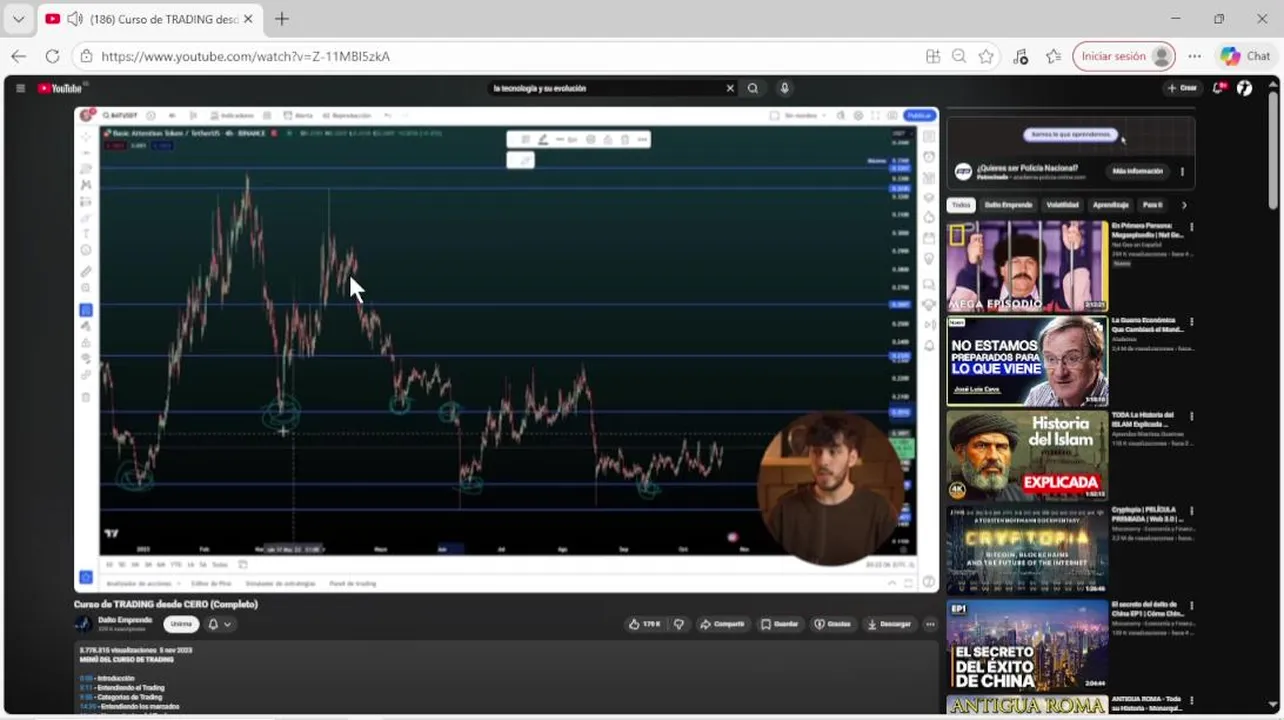Start voice search with the microphone
The width and height of the screenshot is (1284, 720).
[785, 88]
